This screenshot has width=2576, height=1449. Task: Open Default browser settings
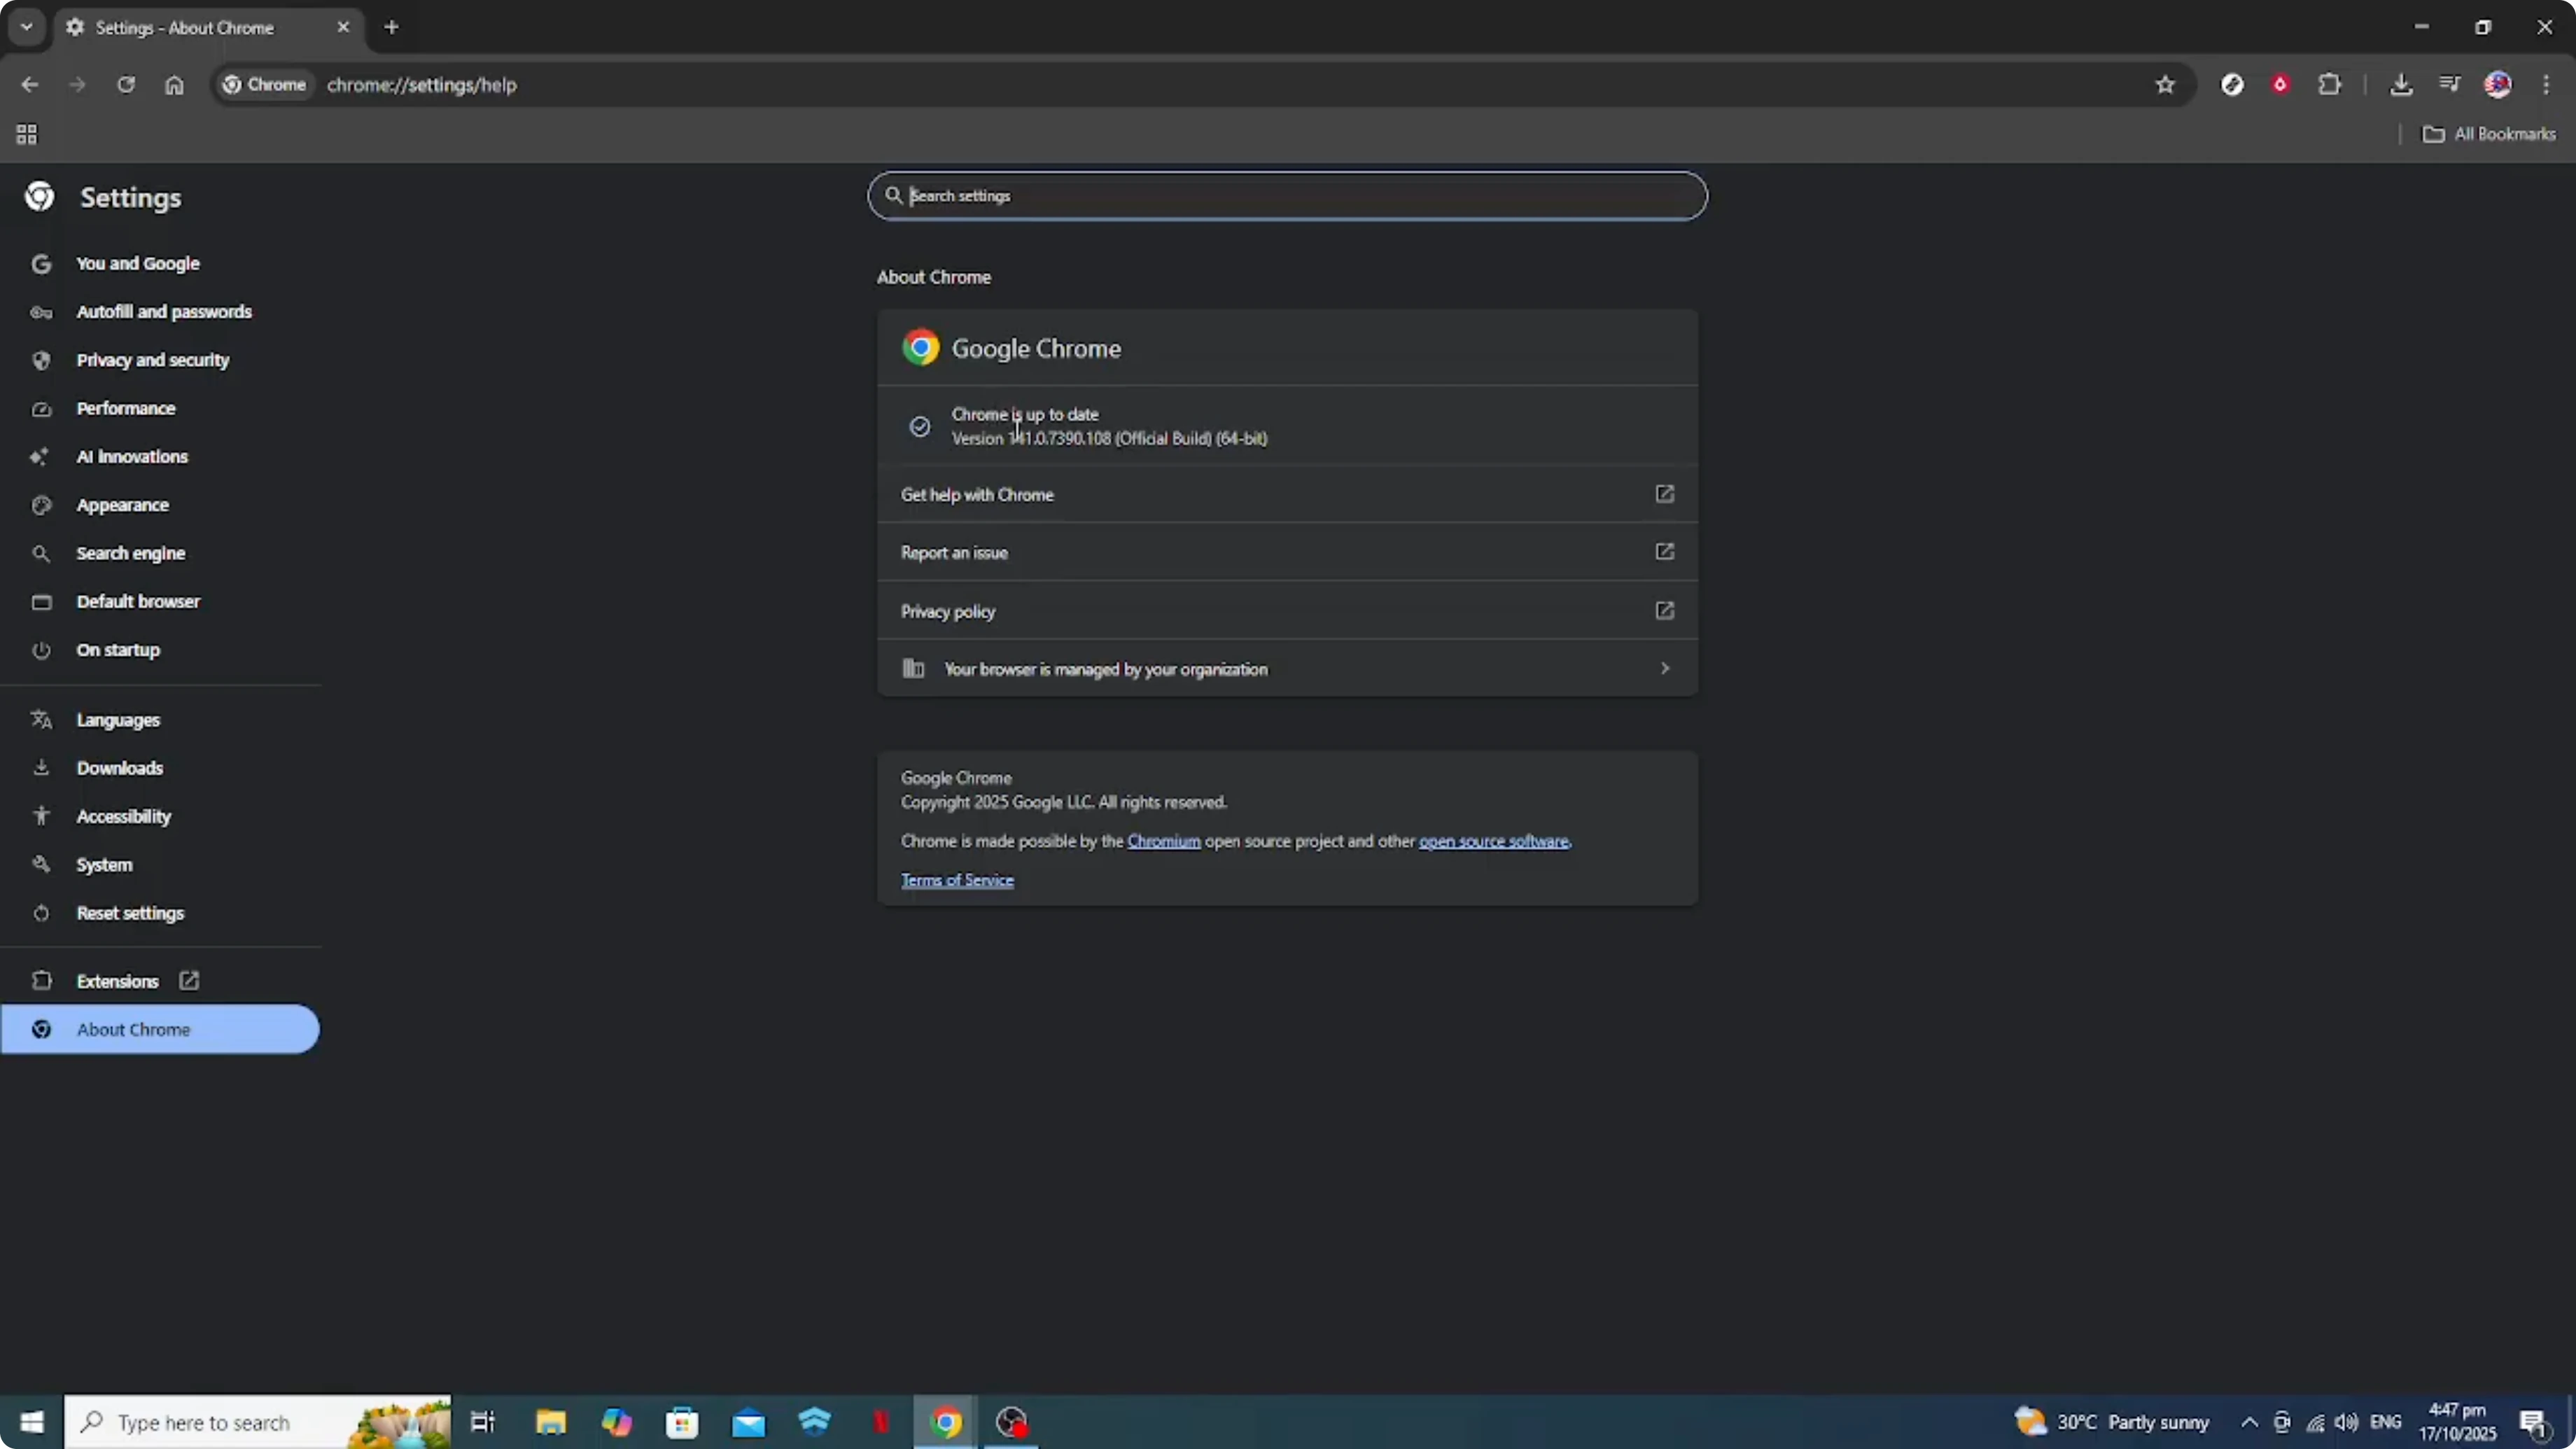(138, 601)
